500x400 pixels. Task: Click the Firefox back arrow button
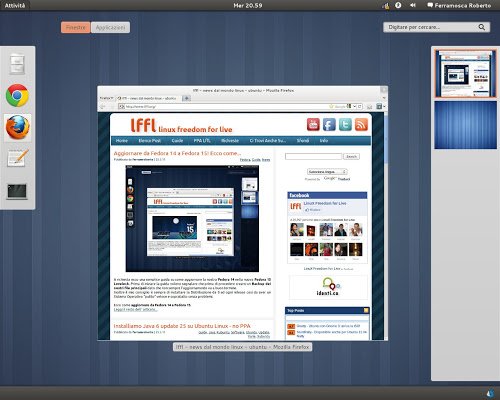pyautogui.click(x=103, y=106)
